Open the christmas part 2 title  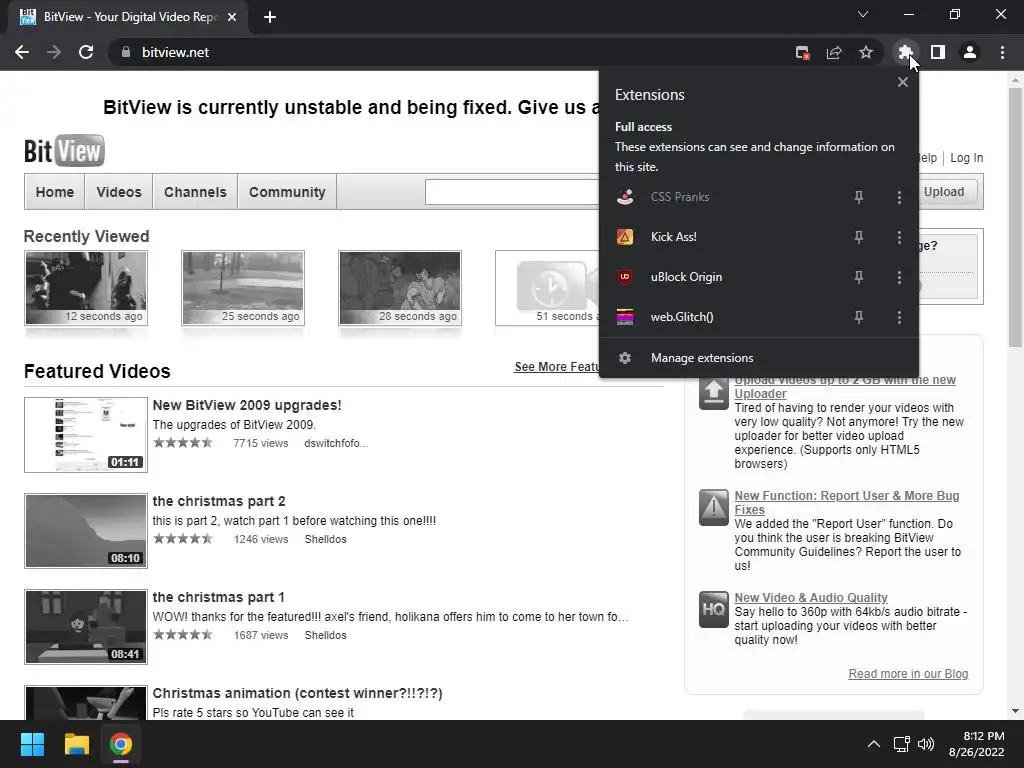pyautogui.click(x=219, y=501)
